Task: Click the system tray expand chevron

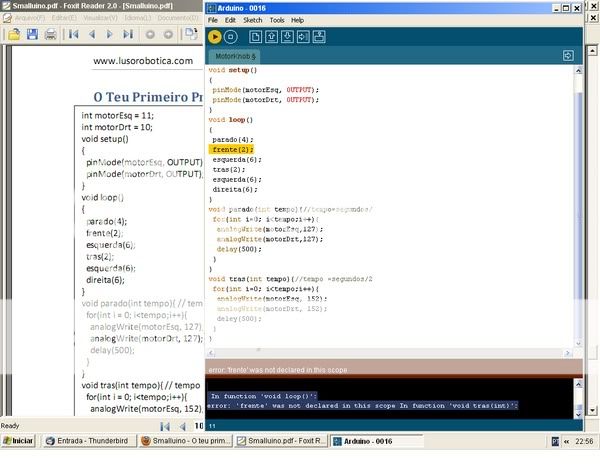Action: pyautogui.click(x=567, y=442)
